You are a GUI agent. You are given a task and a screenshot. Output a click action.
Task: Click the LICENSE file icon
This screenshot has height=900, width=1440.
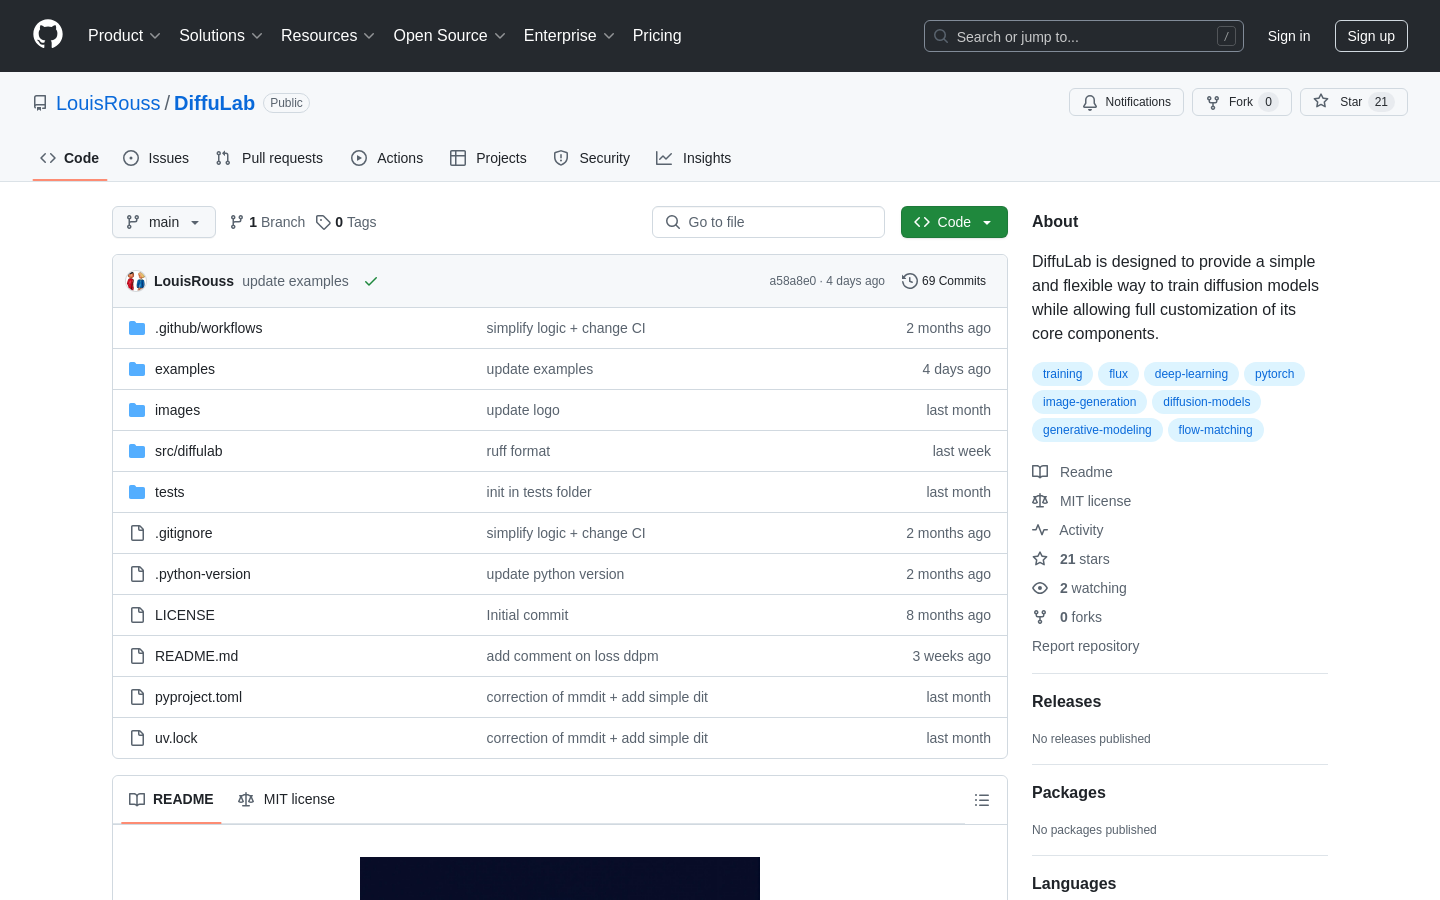point(137,615)
